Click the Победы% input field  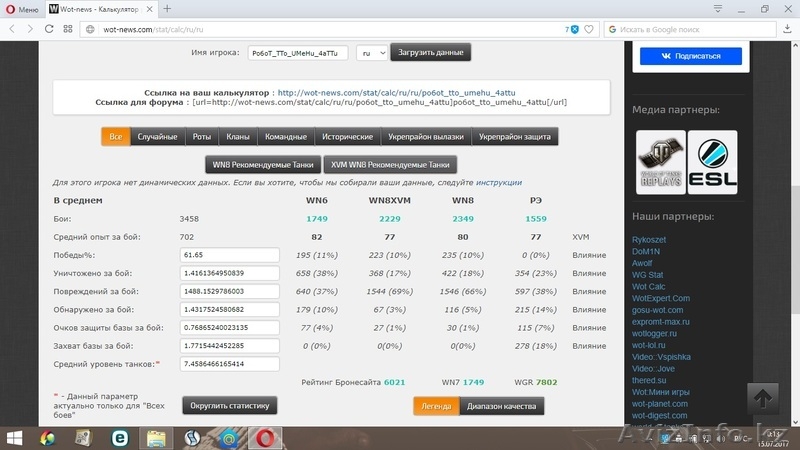pyautogui.click(x=229, y=255)
